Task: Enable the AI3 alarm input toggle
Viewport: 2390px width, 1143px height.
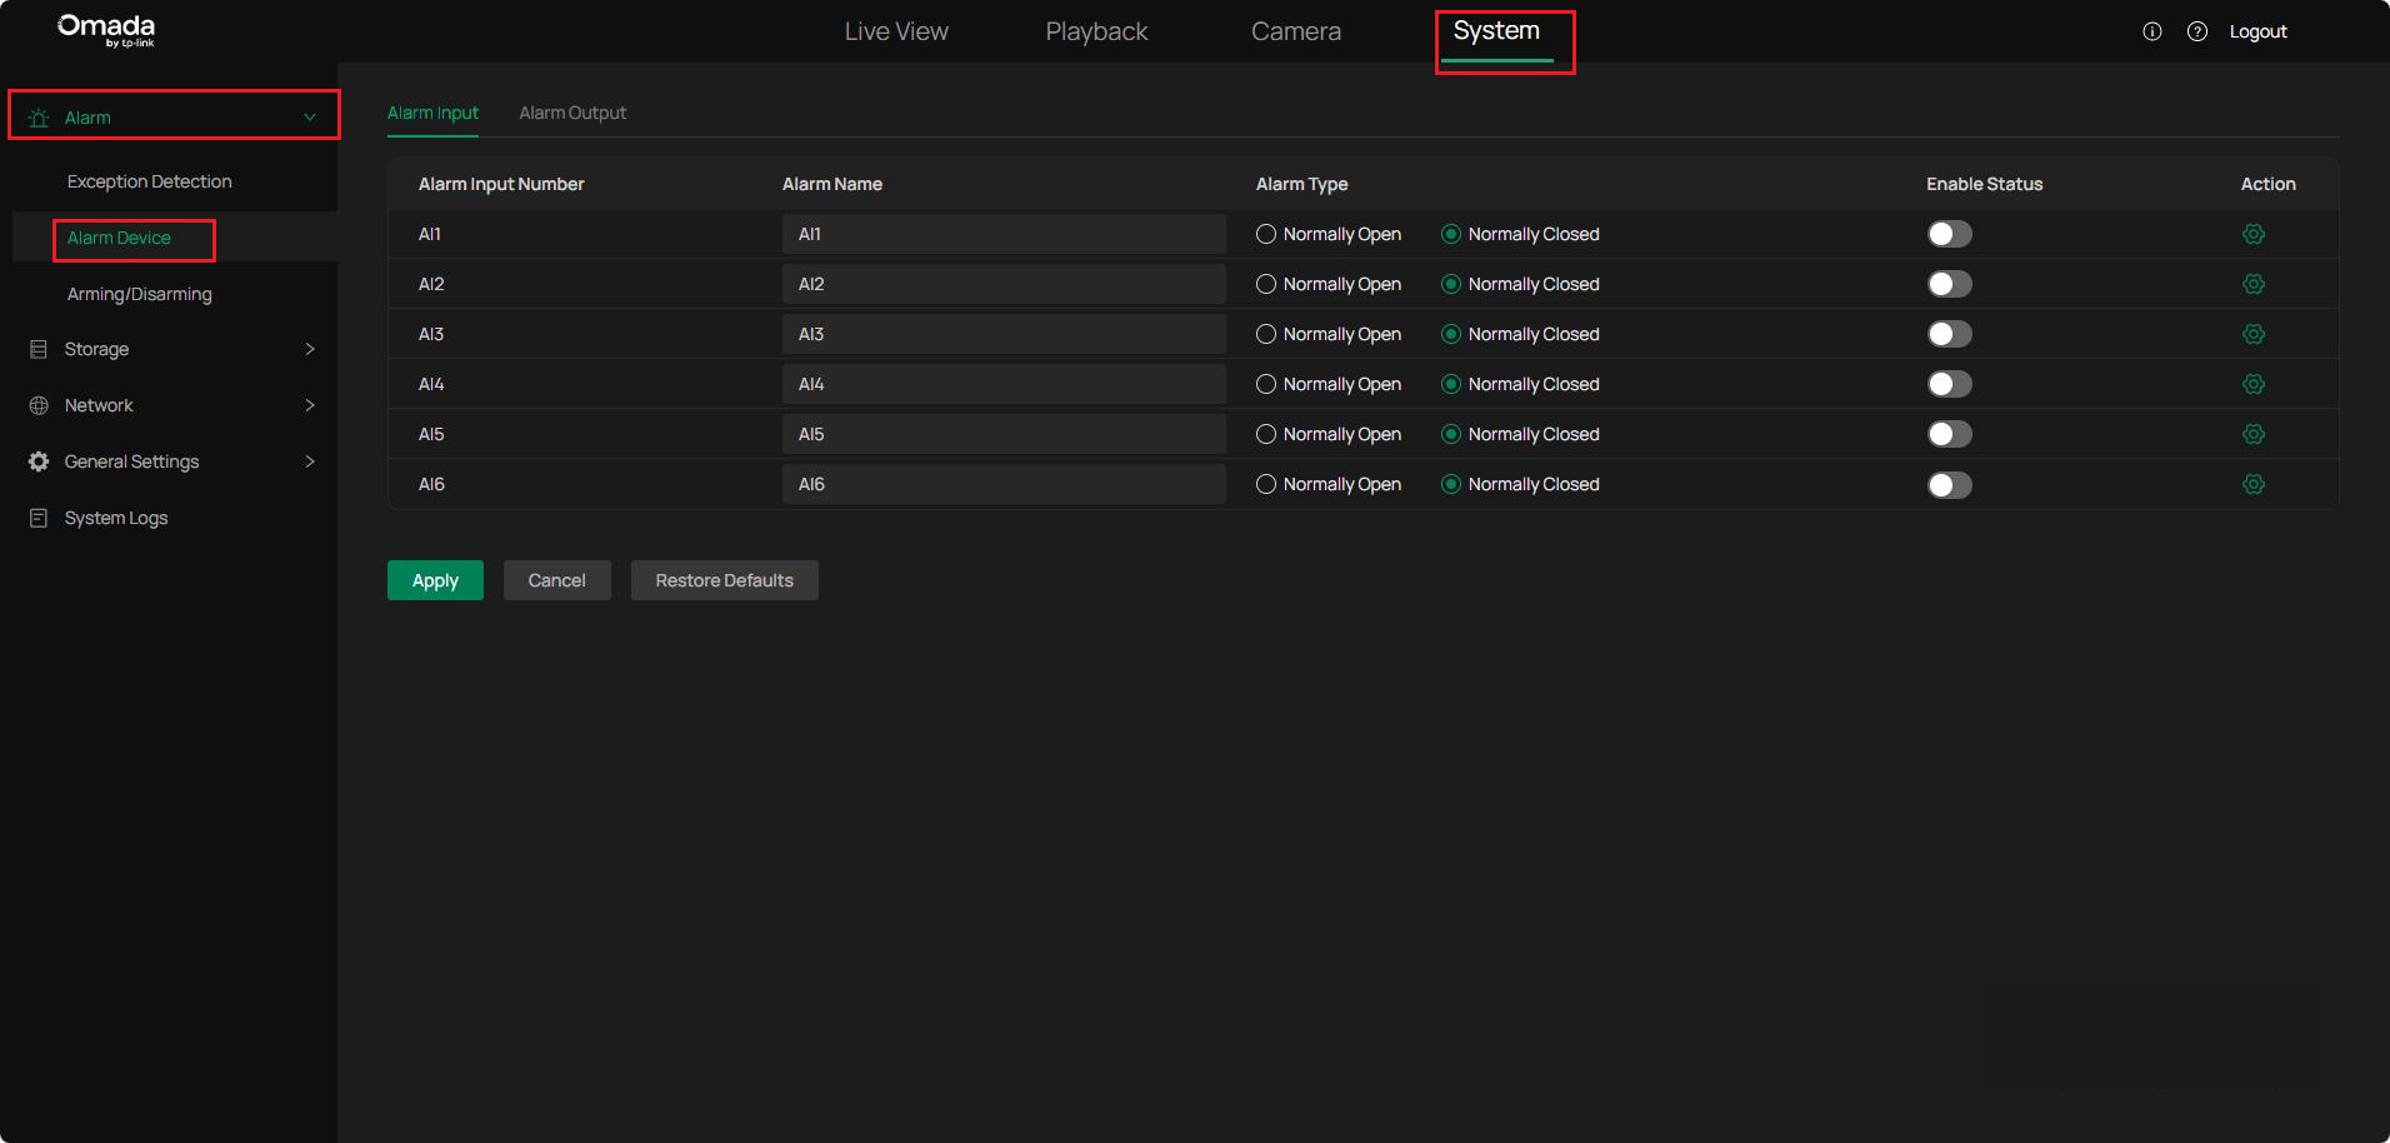Action: pos(1949,334)
